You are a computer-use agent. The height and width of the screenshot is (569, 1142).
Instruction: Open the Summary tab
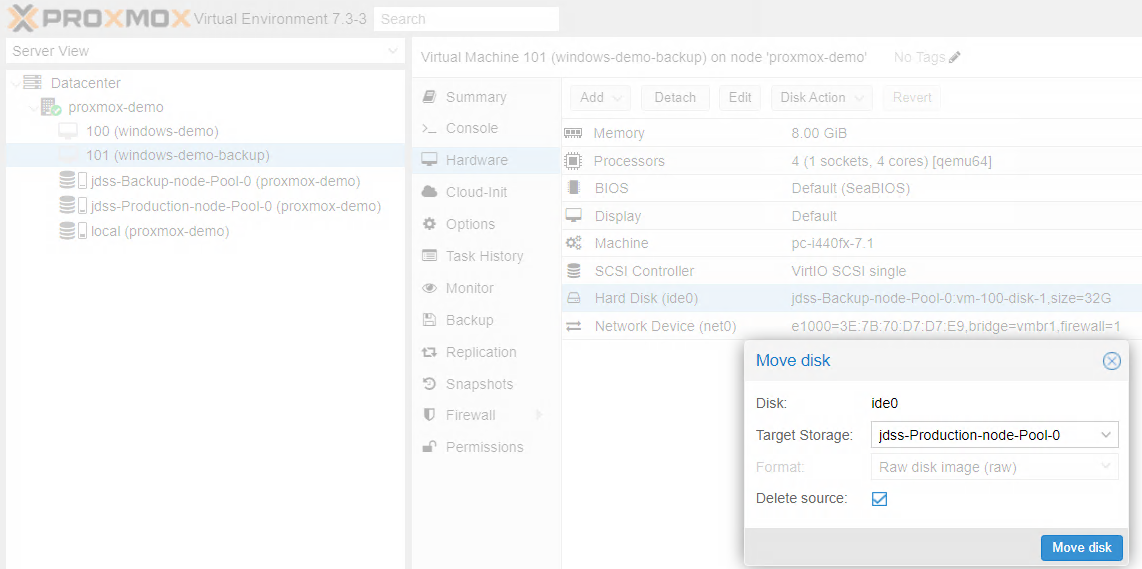tap(486, 97)
